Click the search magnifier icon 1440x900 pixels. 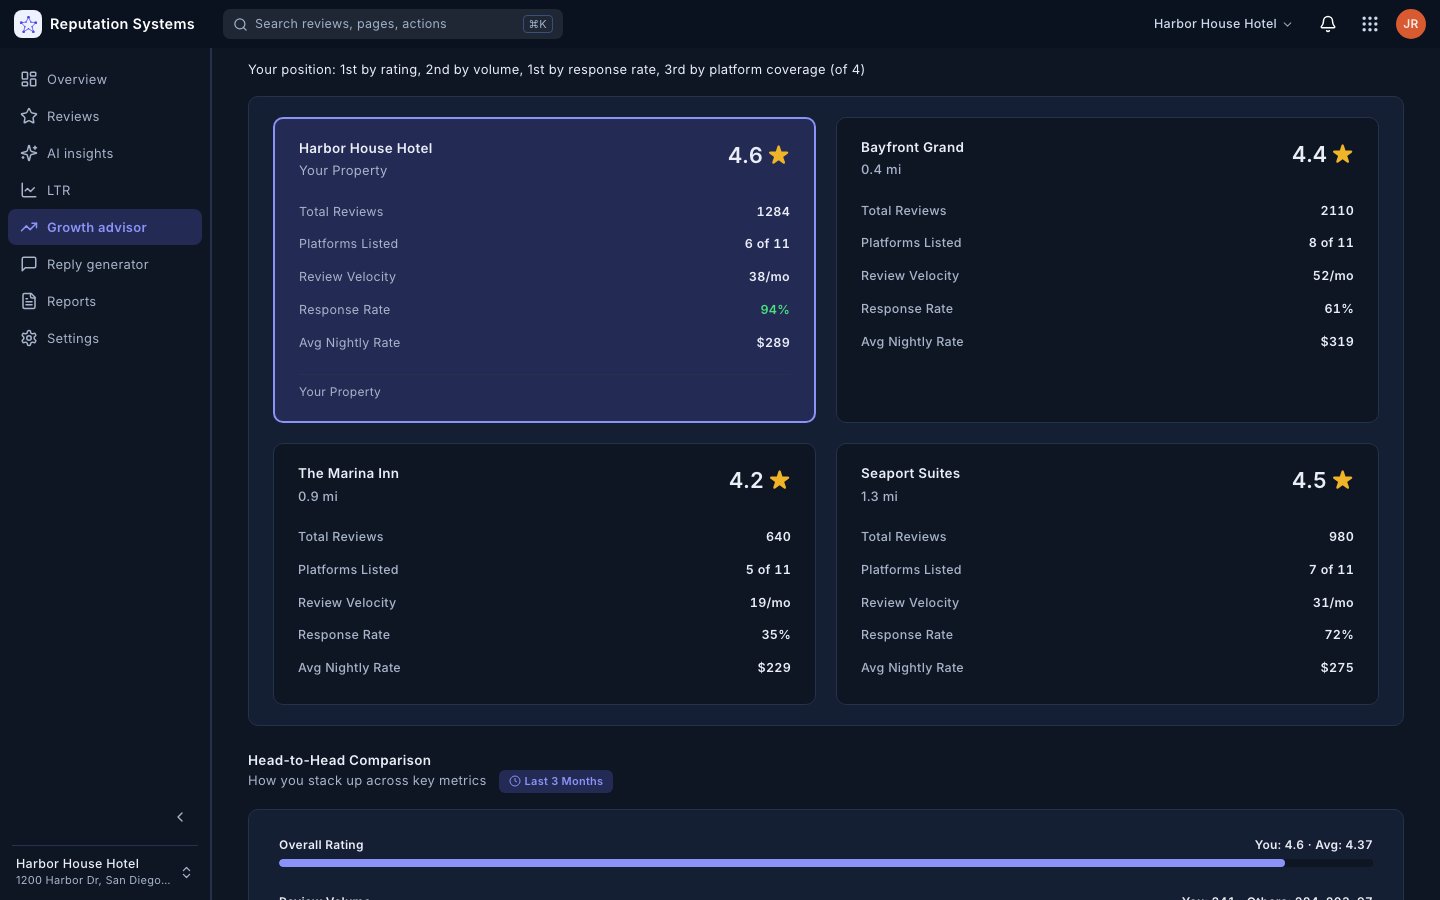coord(240,24)
